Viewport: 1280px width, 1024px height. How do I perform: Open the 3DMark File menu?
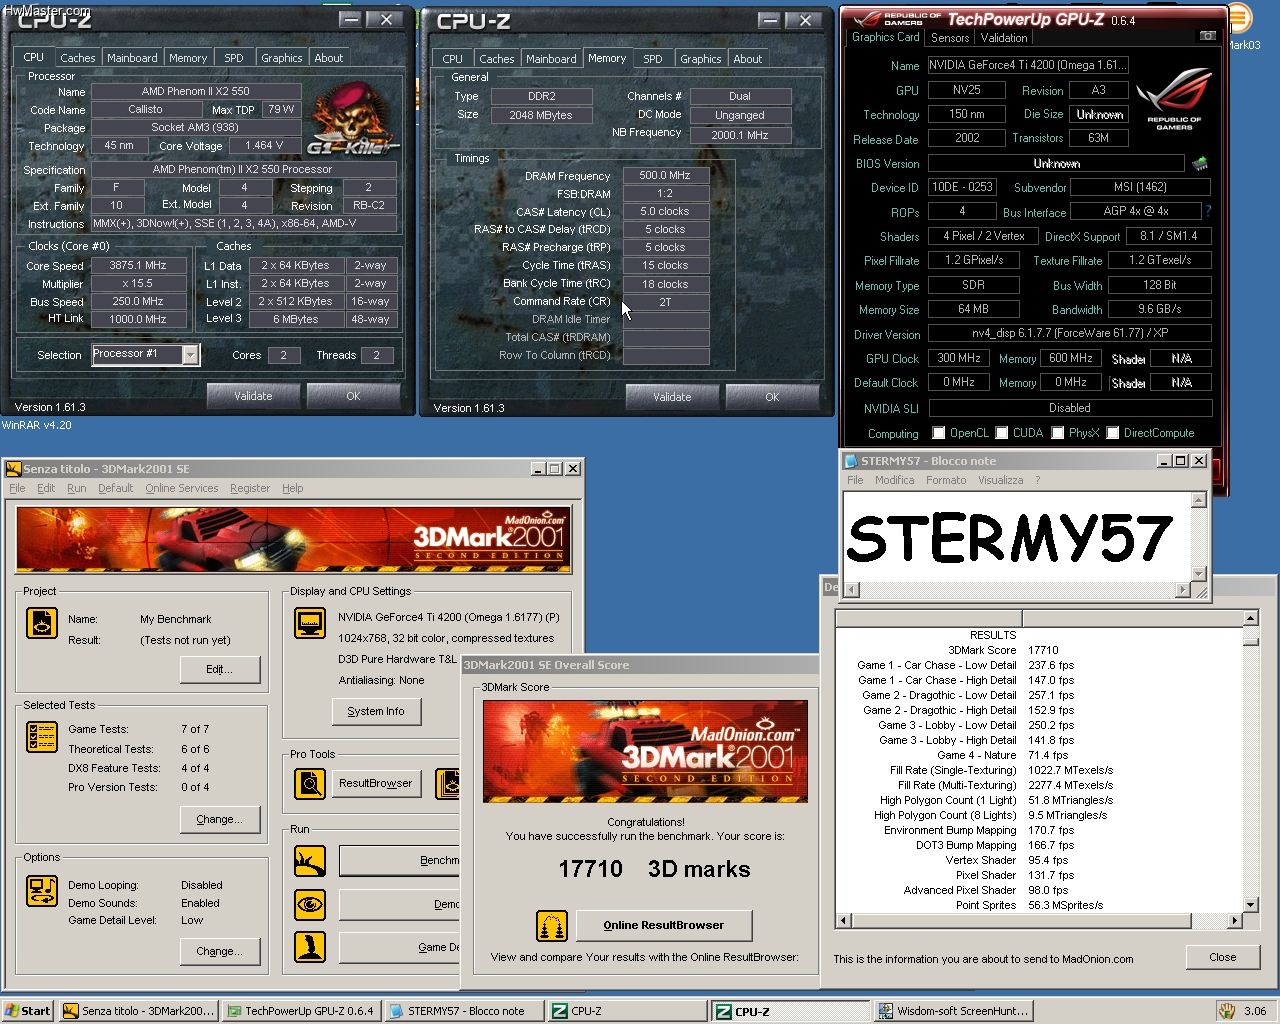pos(17,488)
